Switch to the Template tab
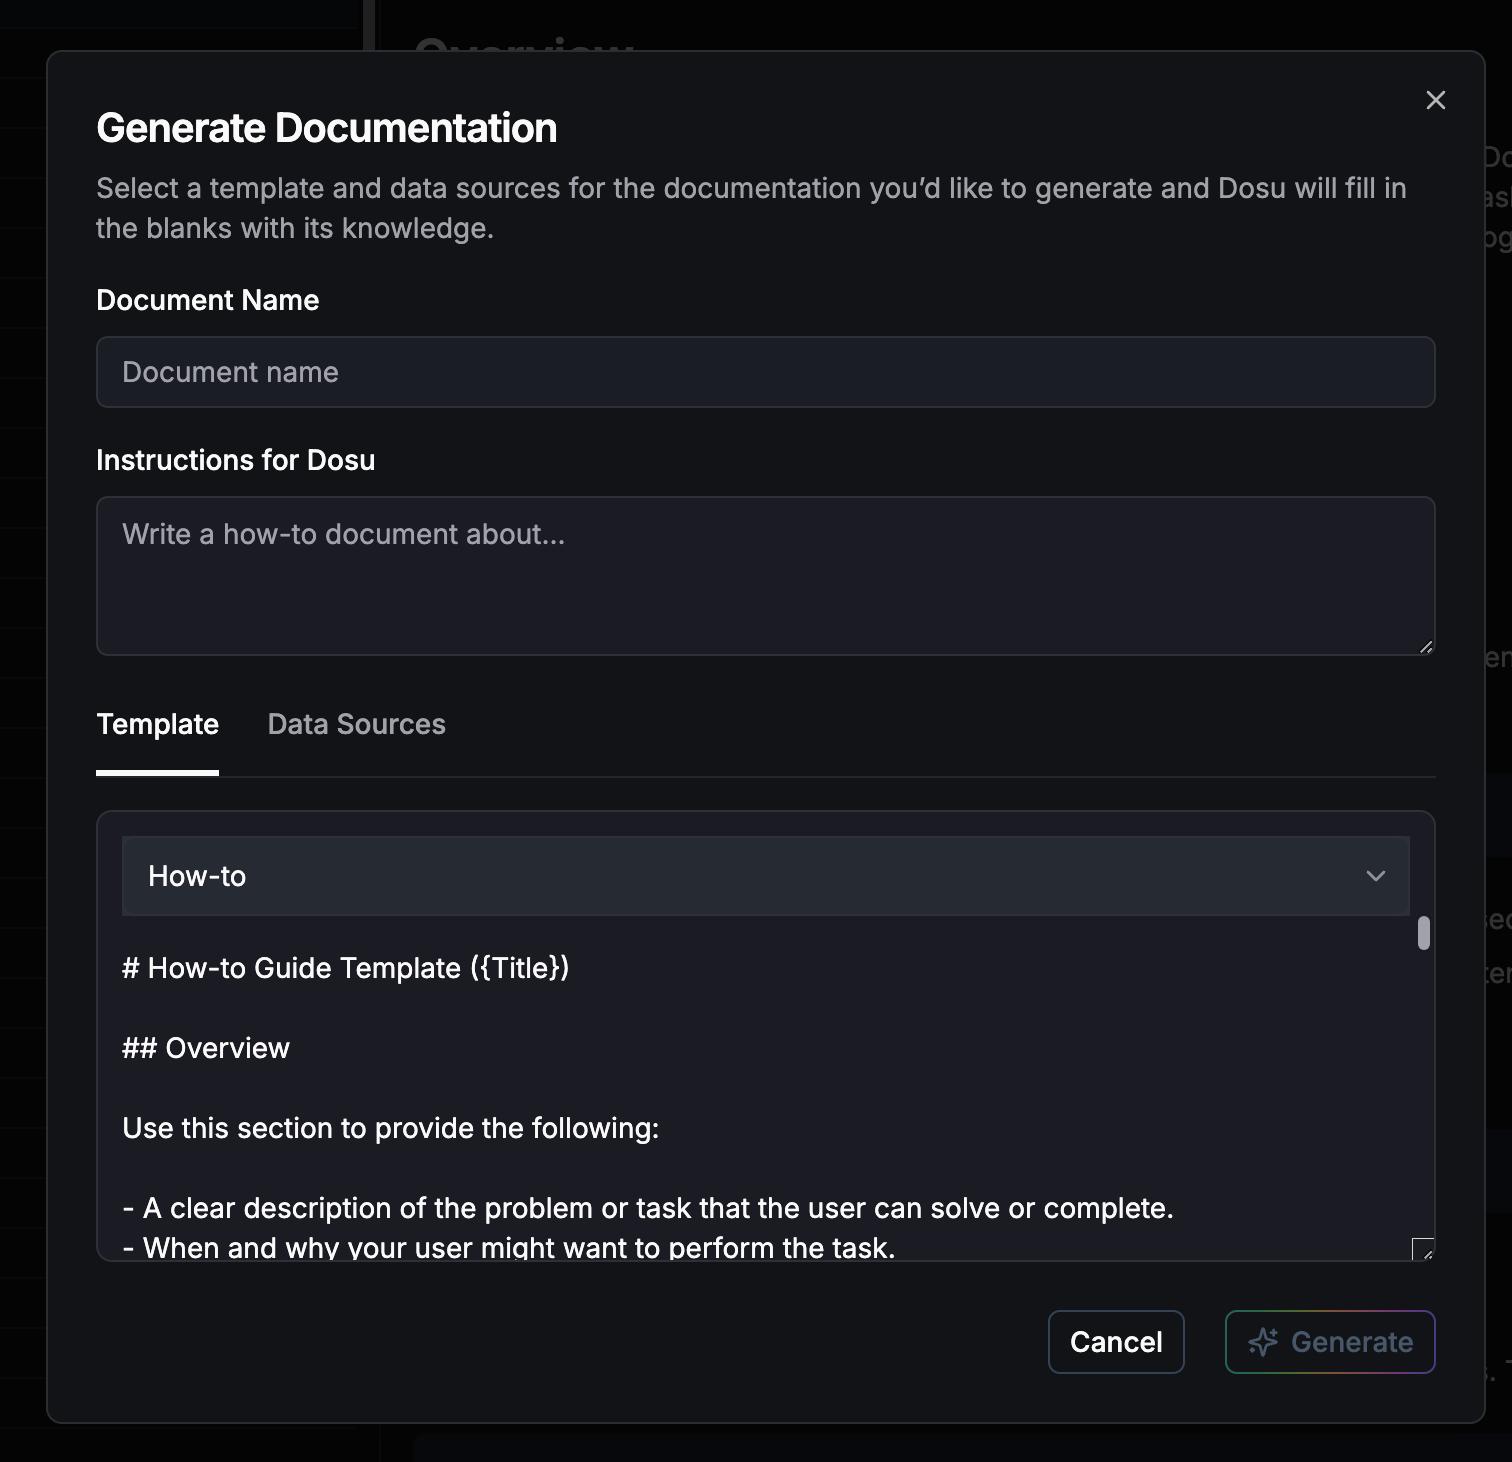The width and height of the screenshot is (1512, 1462). [157, 724]
